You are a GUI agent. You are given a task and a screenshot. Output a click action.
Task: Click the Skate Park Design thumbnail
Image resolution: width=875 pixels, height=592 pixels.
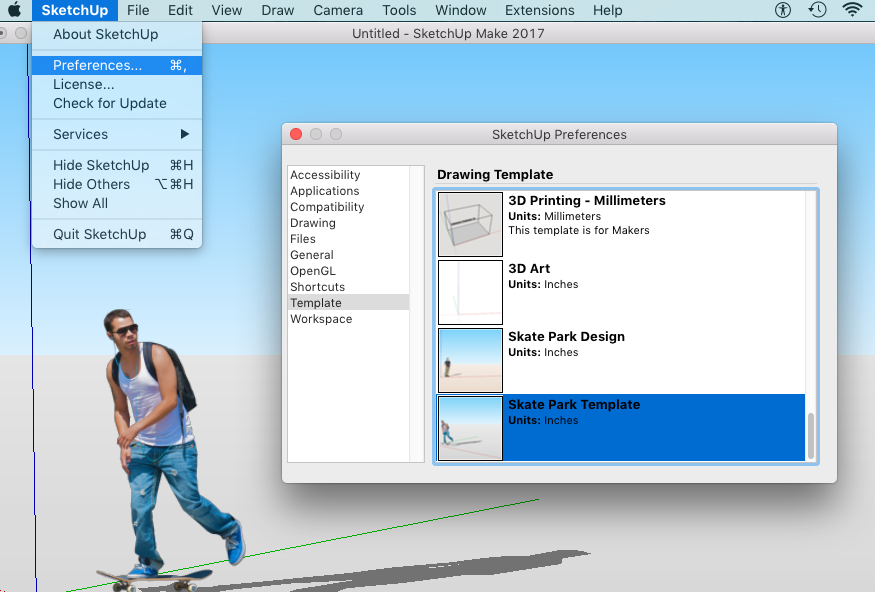pyautogui.click(x=470, y=360)
